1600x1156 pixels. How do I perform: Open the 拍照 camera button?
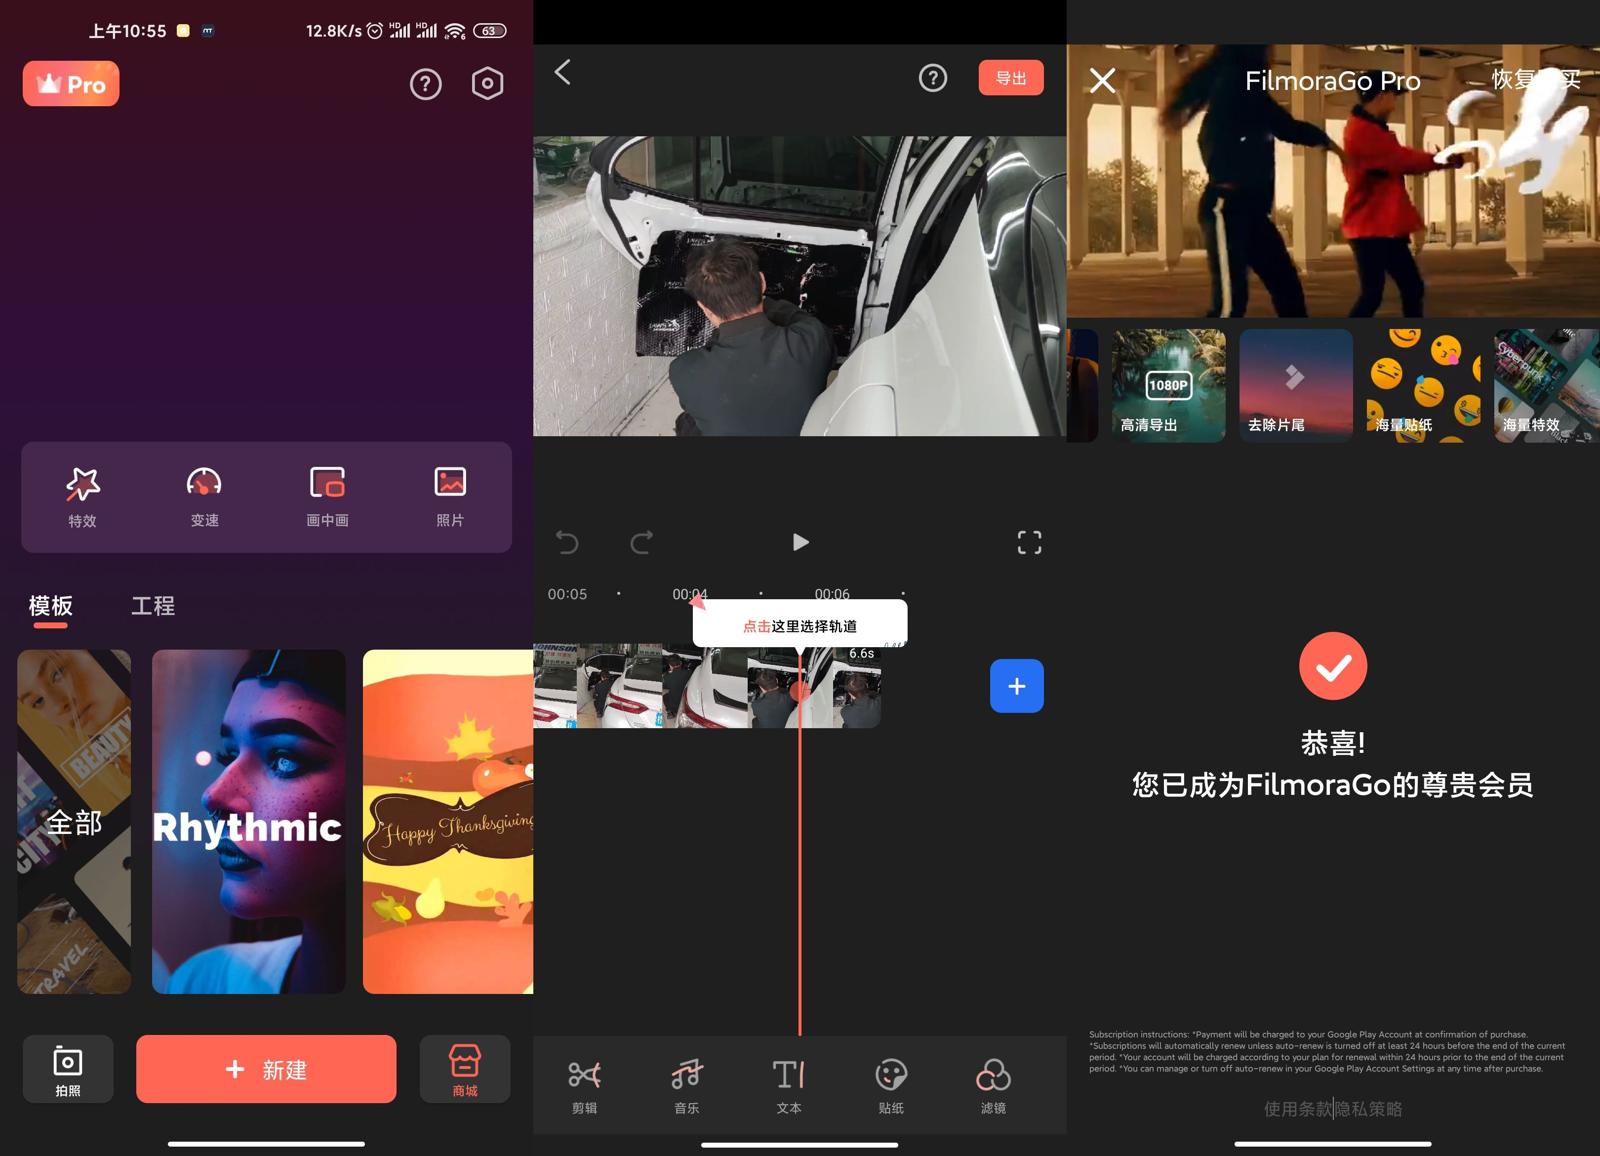pyautogui.click(x=68, y=1069)
